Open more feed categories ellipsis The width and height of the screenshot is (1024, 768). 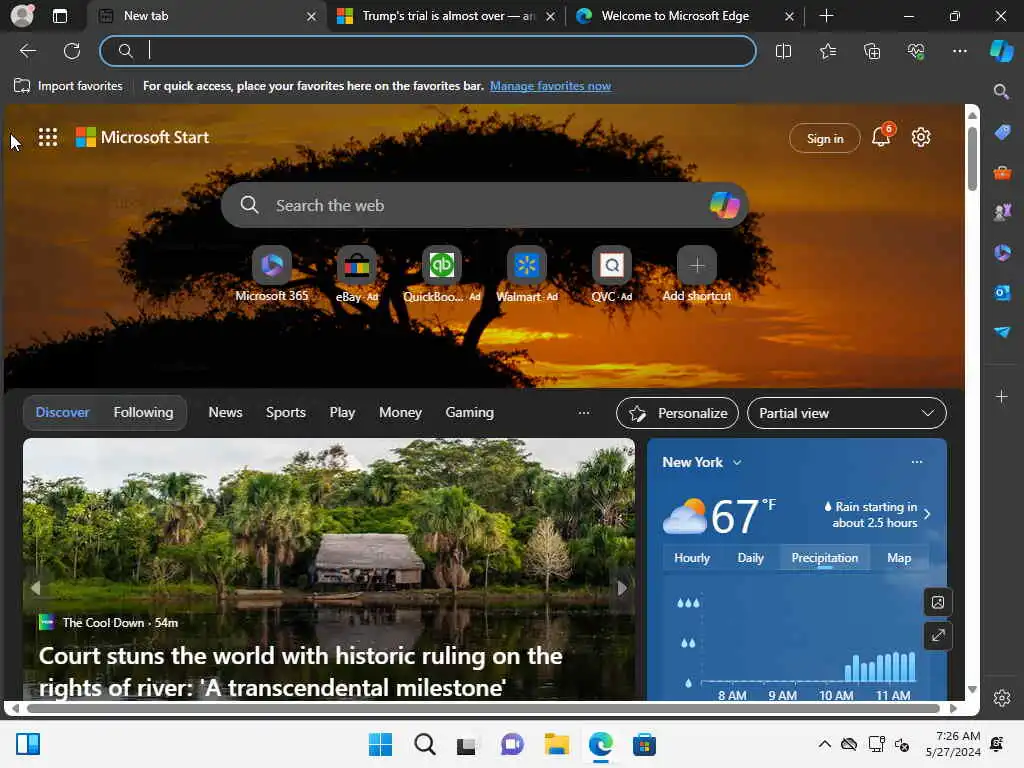click(x=584, y=413)
